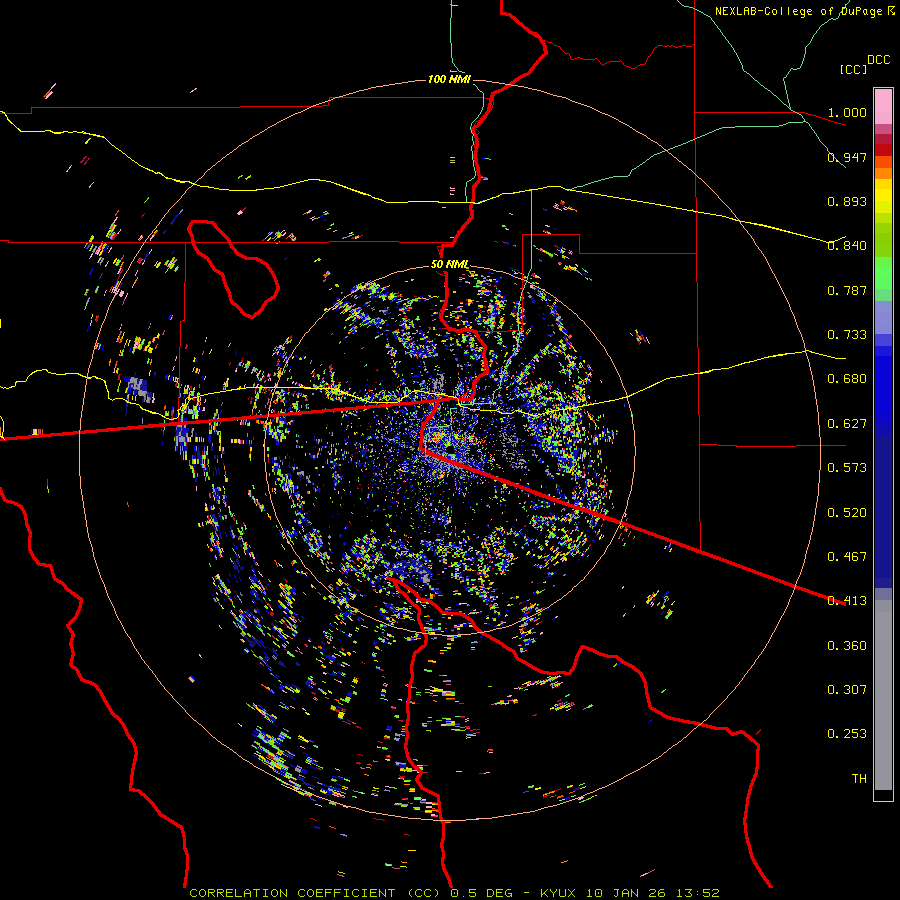Image resolution: width=900 pixels, height=900 pixels.
Task: Pick the gray low-value segment of color bar
Action: coord(883,695)
